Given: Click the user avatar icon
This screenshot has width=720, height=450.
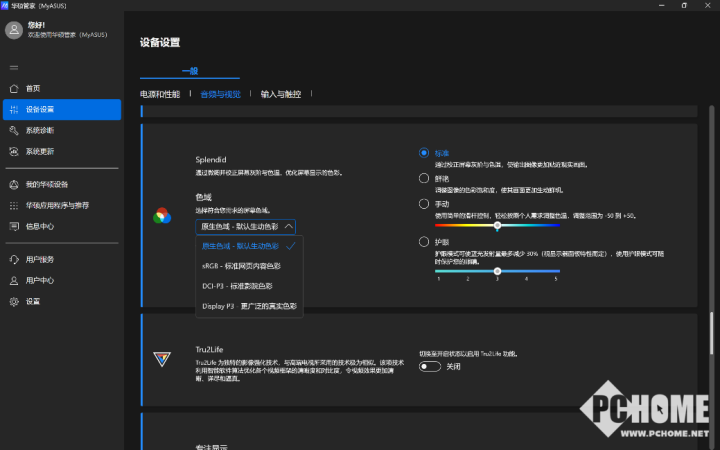Looking at the screenshot, I should click(14, 30).
